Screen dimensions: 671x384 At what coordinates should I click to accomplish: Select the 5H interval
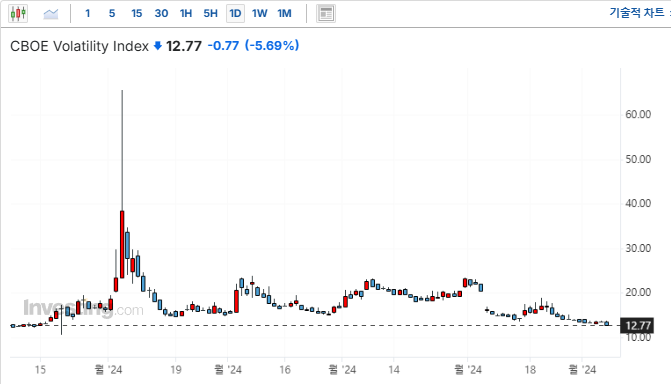coord(210,14)
